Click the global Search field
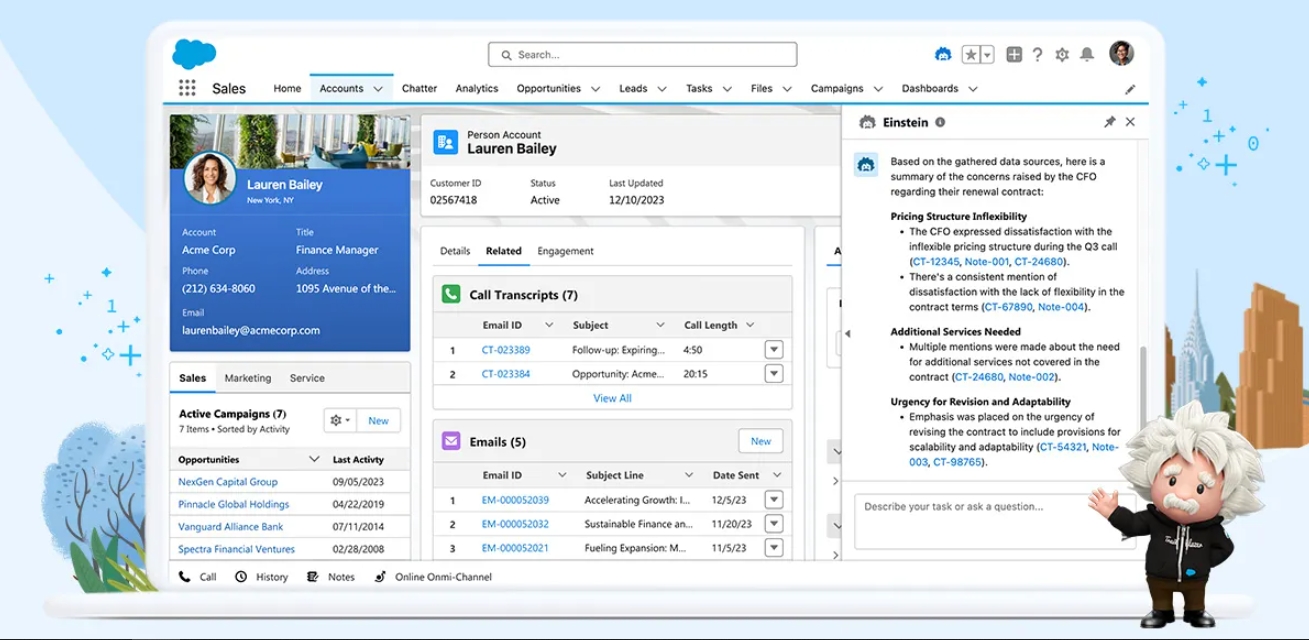Image resolution: width=1309 pixels, height=640 pixels. (642, 54)
